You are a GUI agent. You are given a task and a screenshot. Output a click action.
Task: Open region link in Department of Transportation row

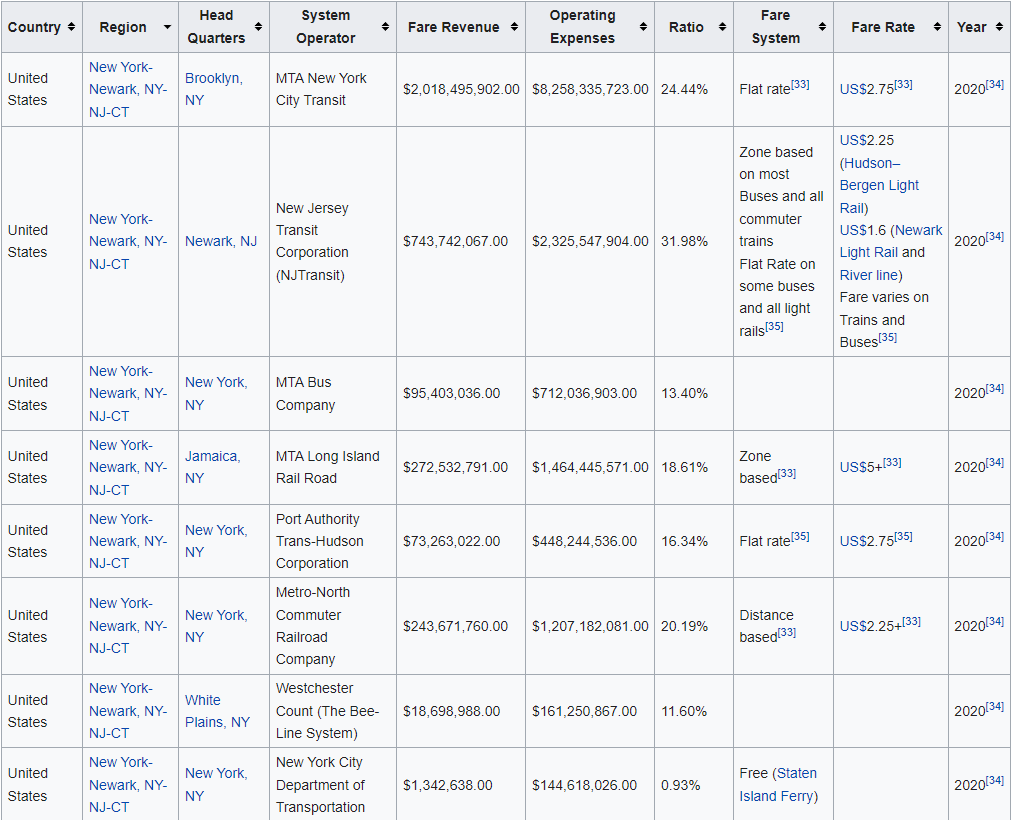coord(128,785)
